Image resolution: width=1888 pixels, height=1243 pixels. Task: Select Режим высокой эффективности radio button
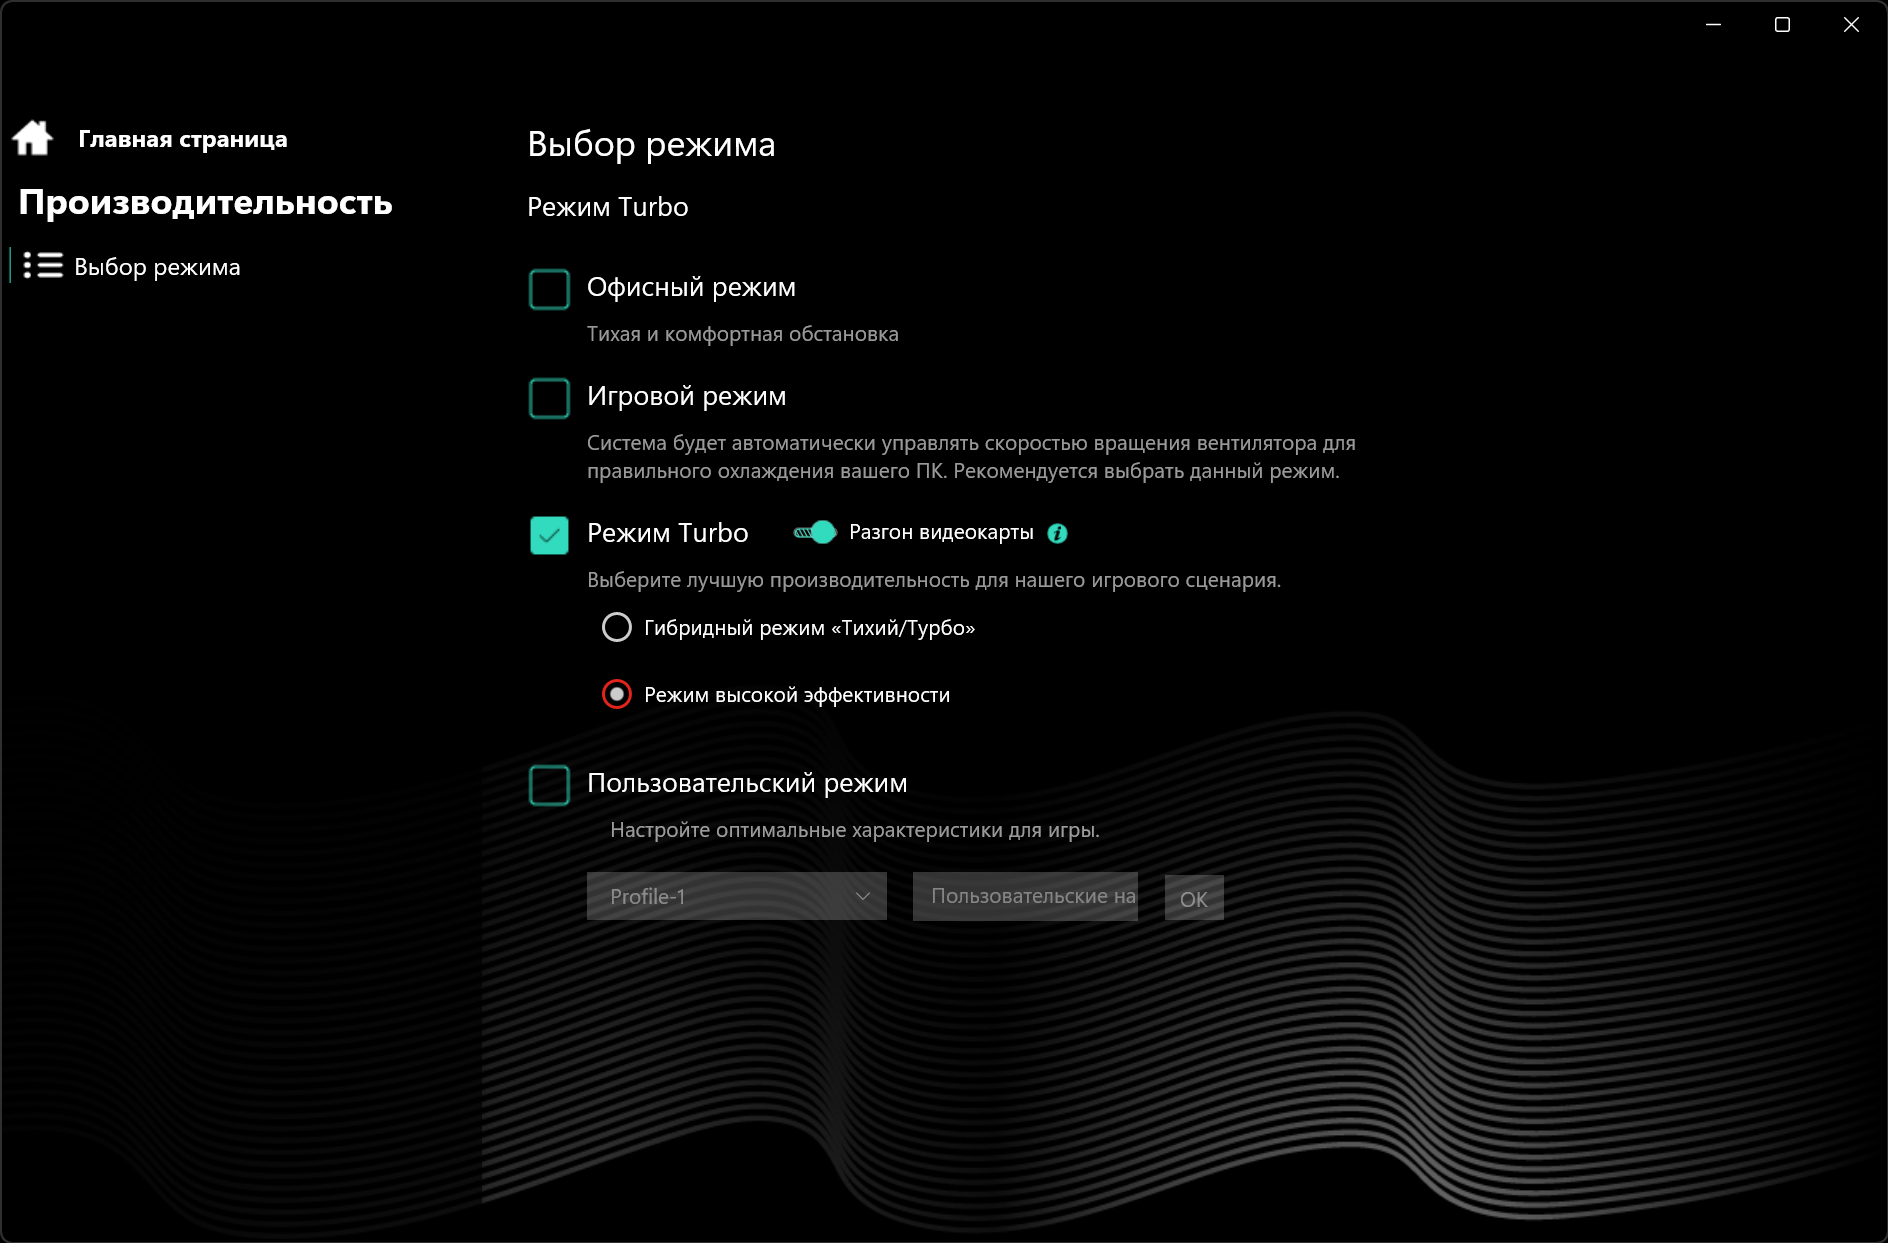[617, 694]
